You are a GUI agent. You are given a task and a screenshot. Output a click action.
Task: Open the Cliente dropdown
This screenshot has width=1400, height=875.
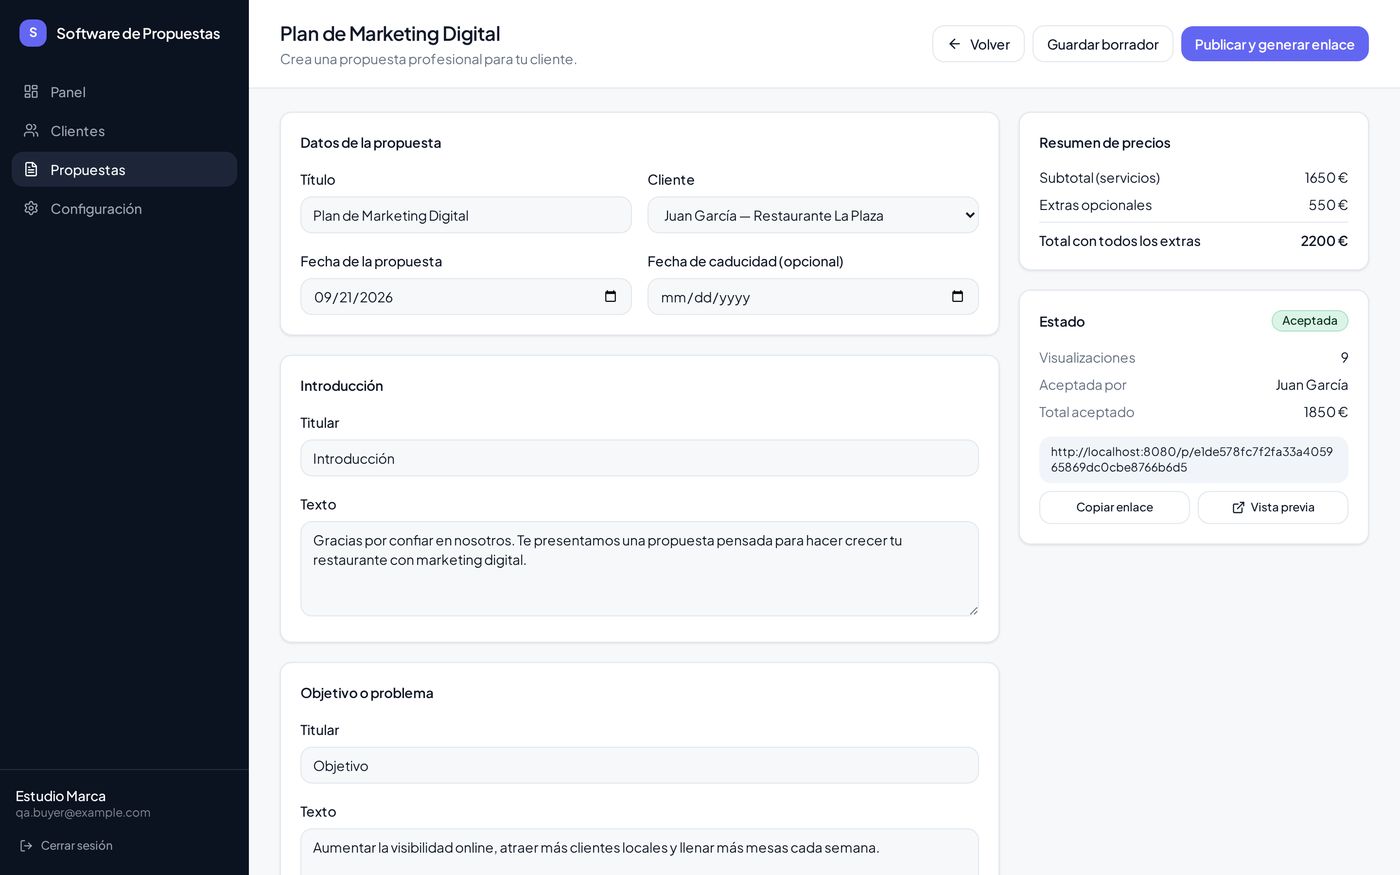pos(813,215)
